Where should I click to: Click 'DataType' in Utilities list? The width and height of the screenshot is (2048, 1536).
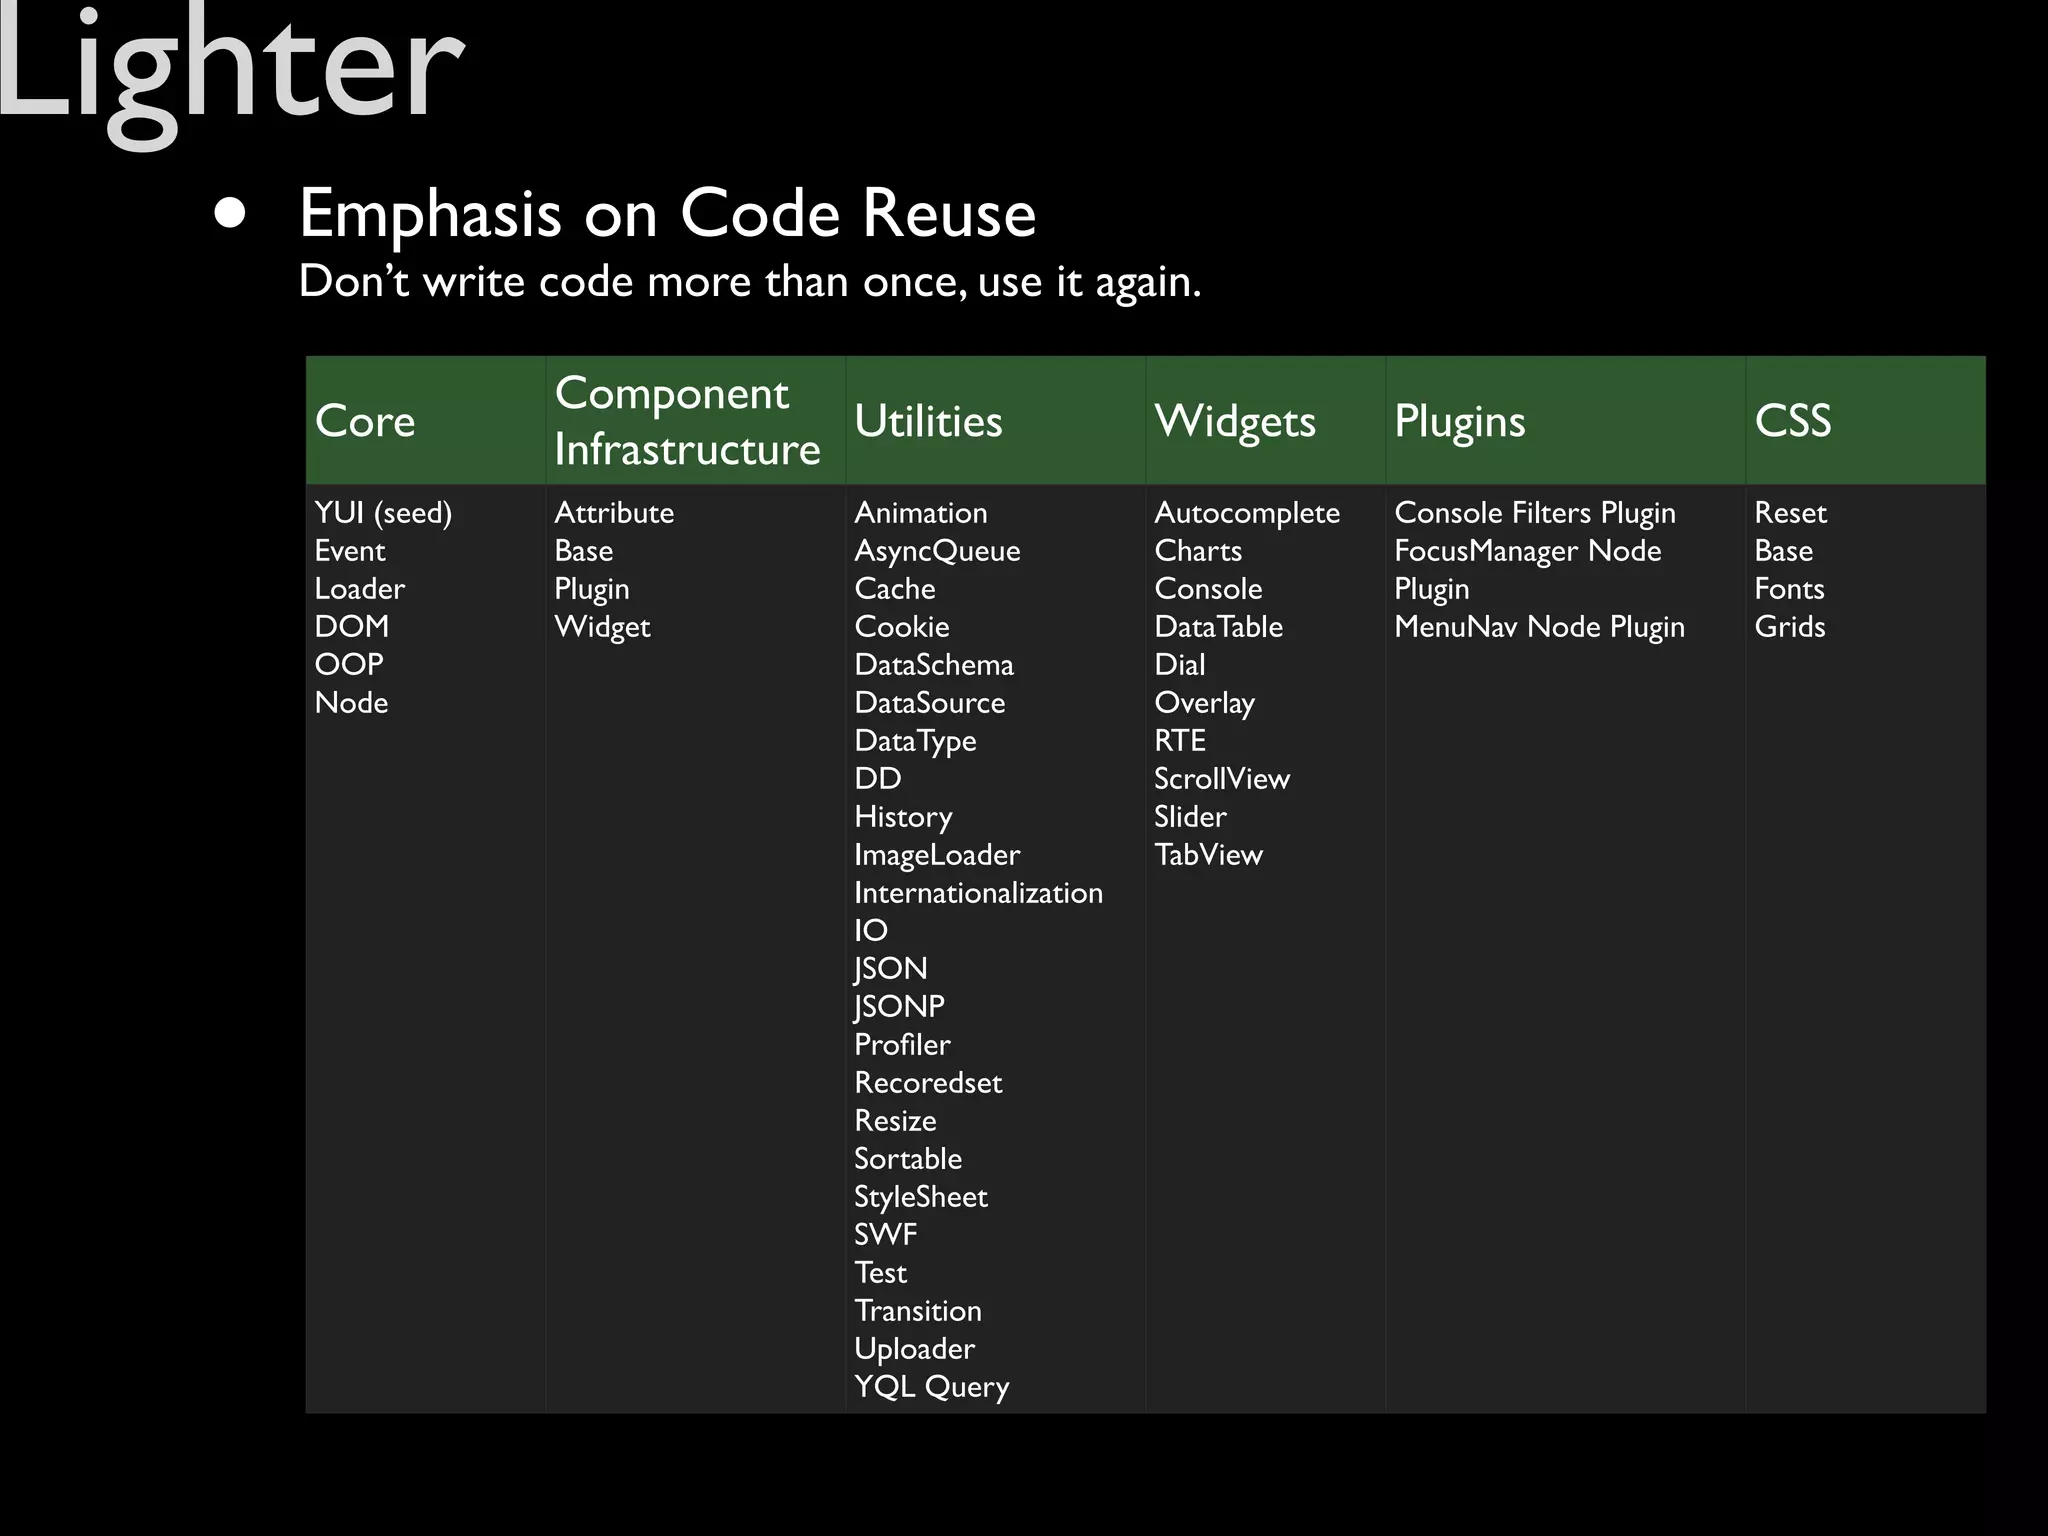(916, 742)
